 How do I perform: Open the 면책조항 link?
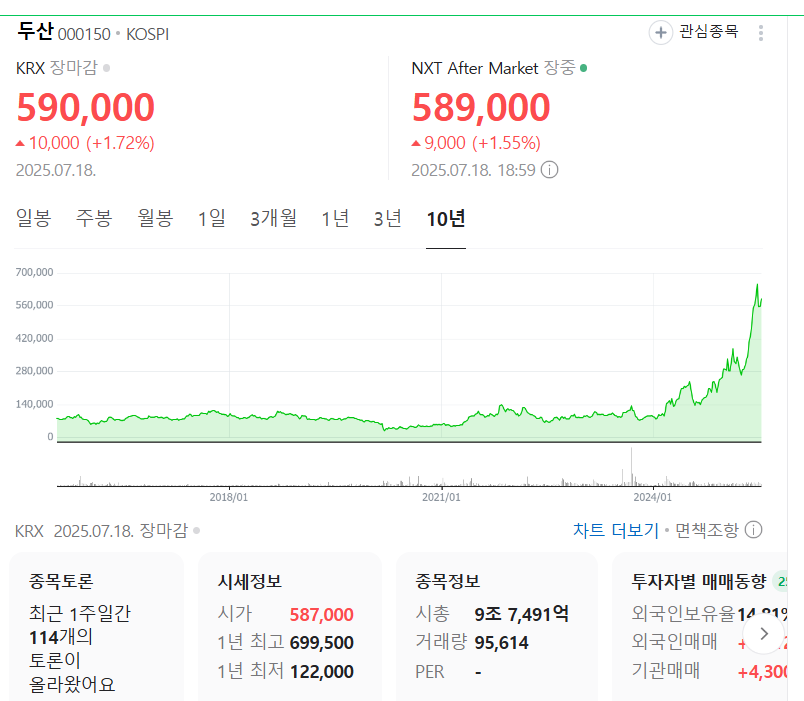[x=707, y=530]
